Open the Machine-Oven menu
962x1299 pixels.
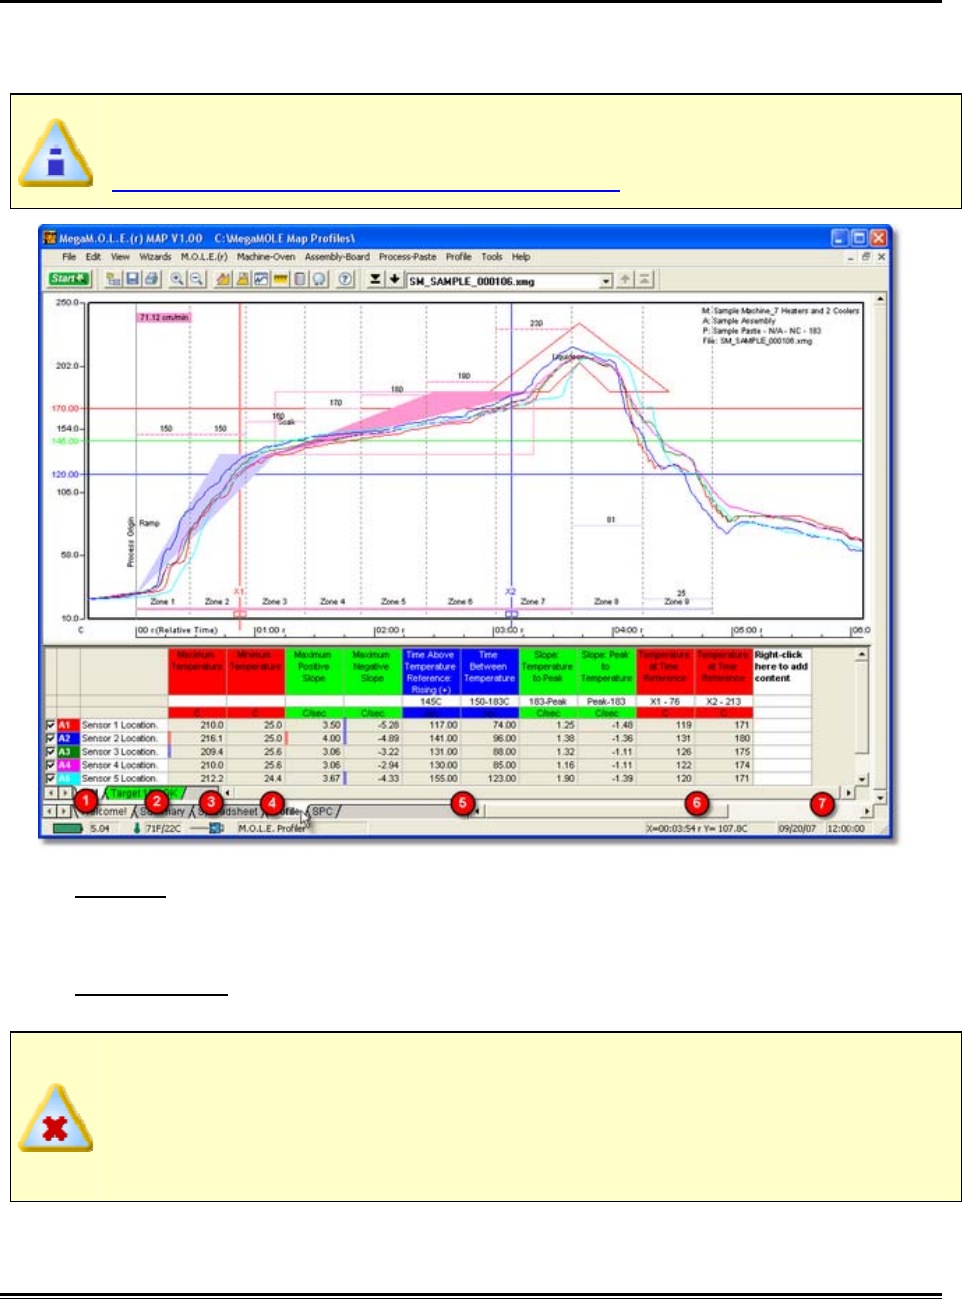(x=266, y=257)
